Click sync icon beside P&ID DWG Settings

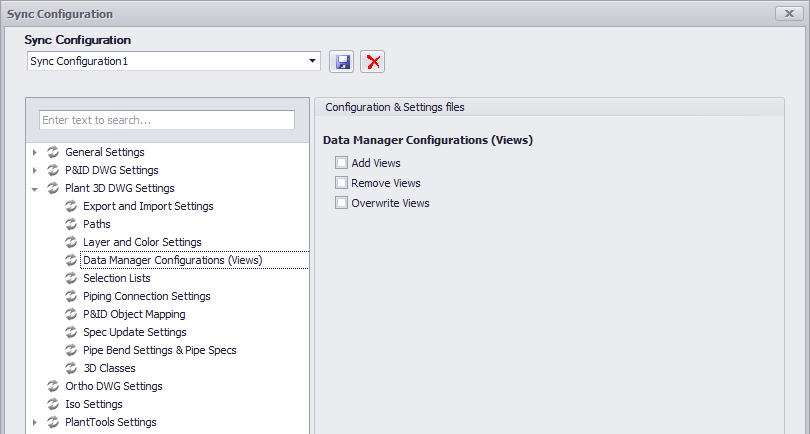pyautogui.click(x=53, y=170)
